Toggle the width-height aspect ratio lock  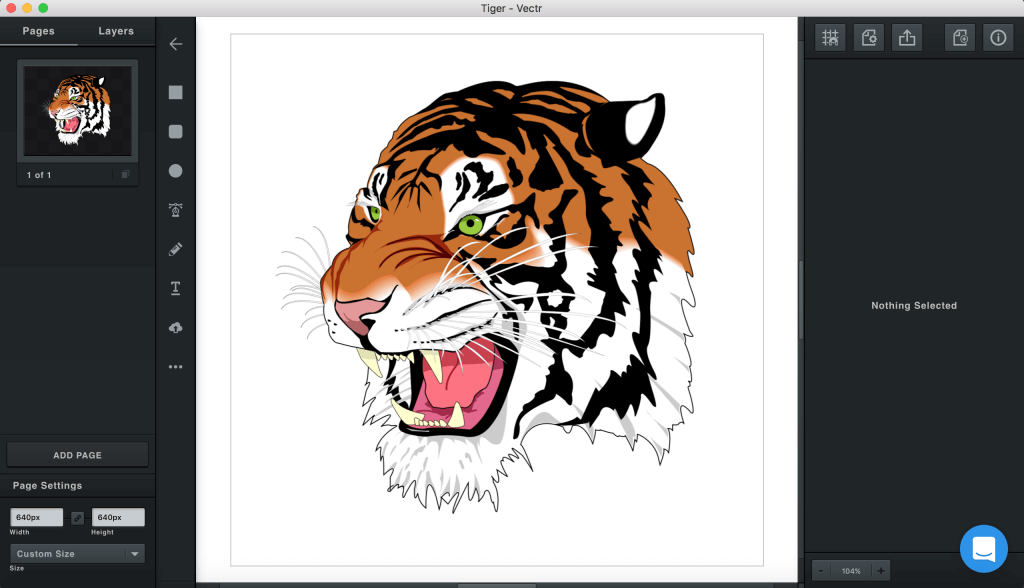(78, 518)
